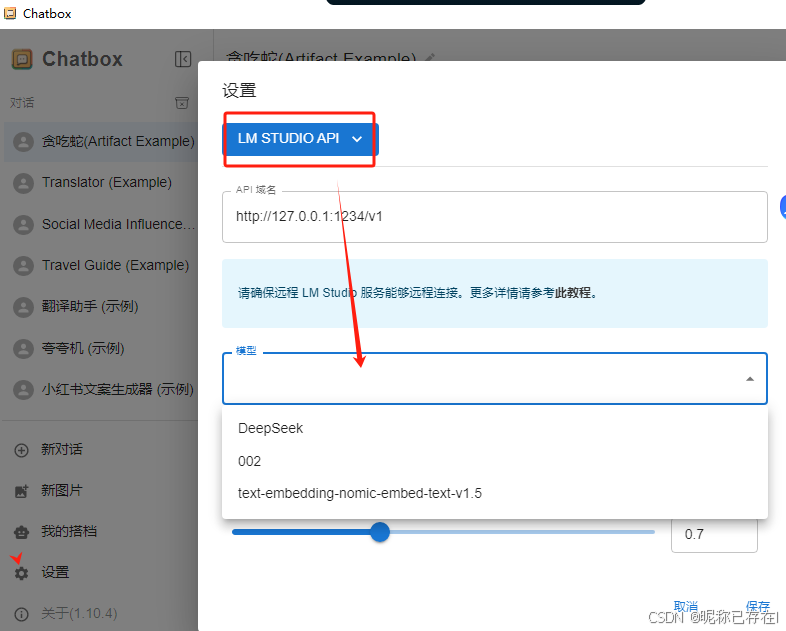The width and height of the screenshot is (786, 631).
Task: Click the API 域名 input field
Action: 495,217
